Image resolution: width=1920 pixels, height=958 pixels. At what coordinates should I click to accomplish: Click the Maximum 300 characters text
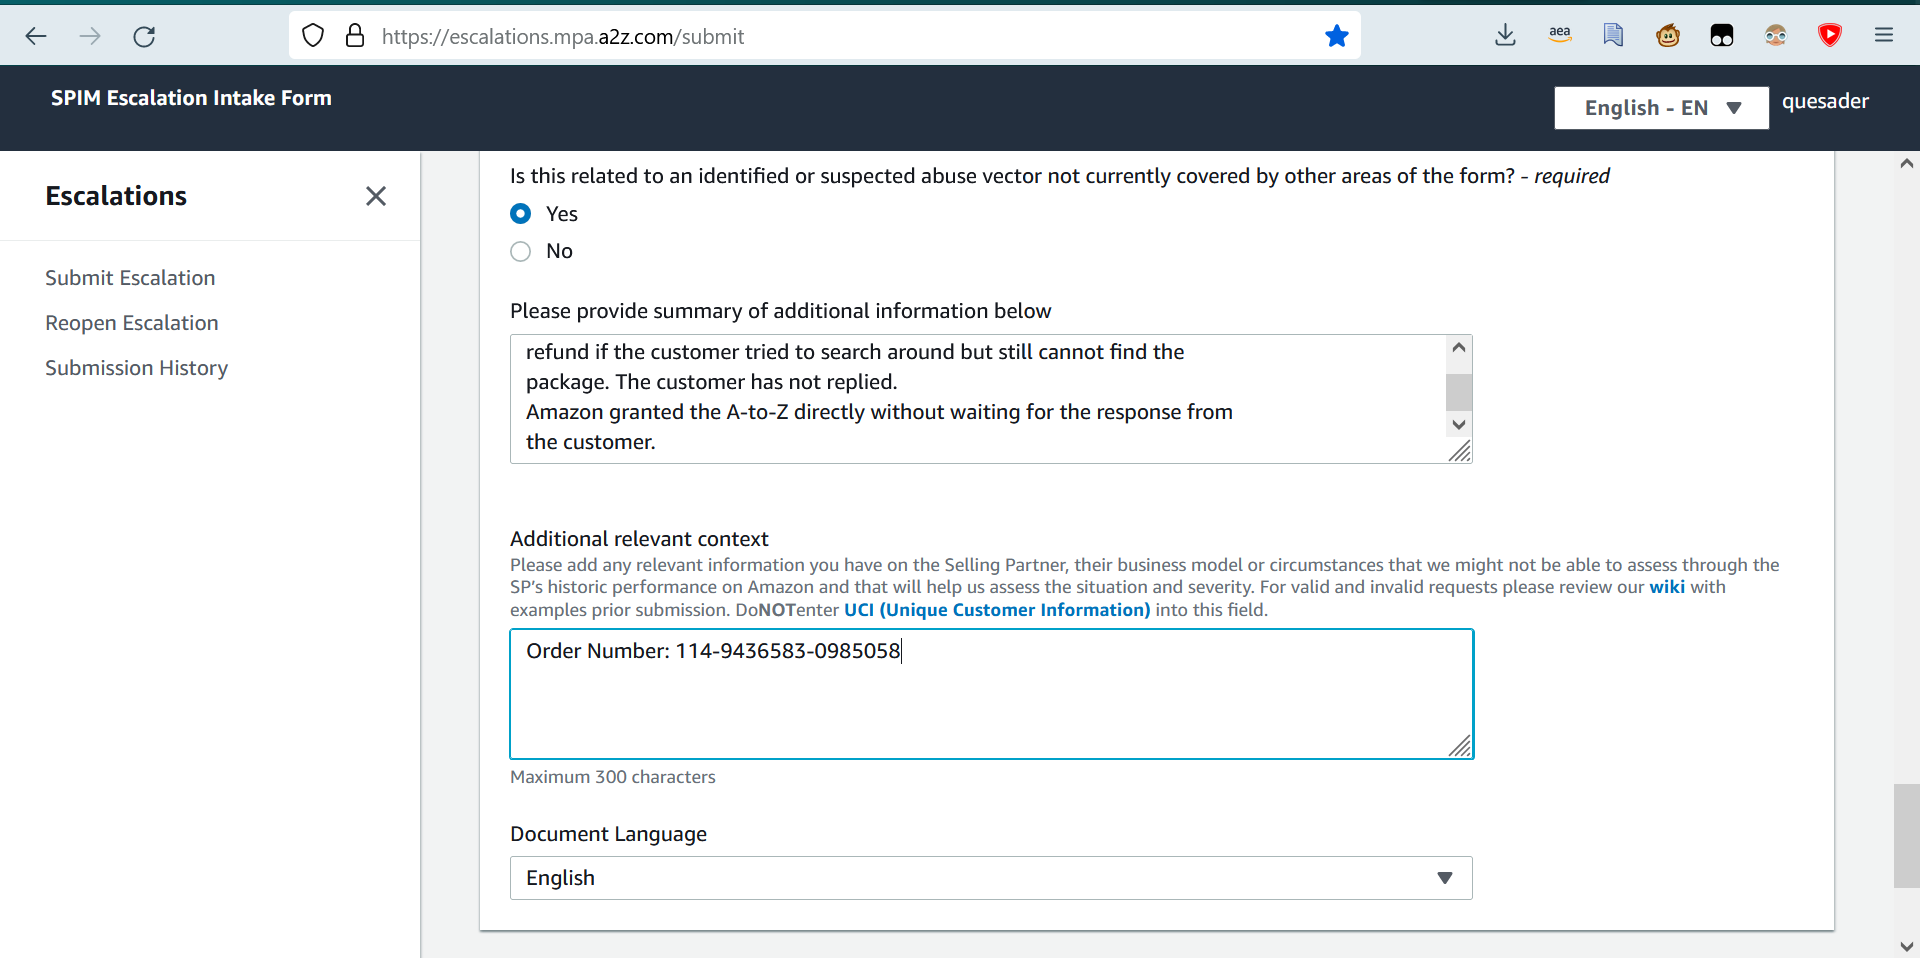point(613,777)
